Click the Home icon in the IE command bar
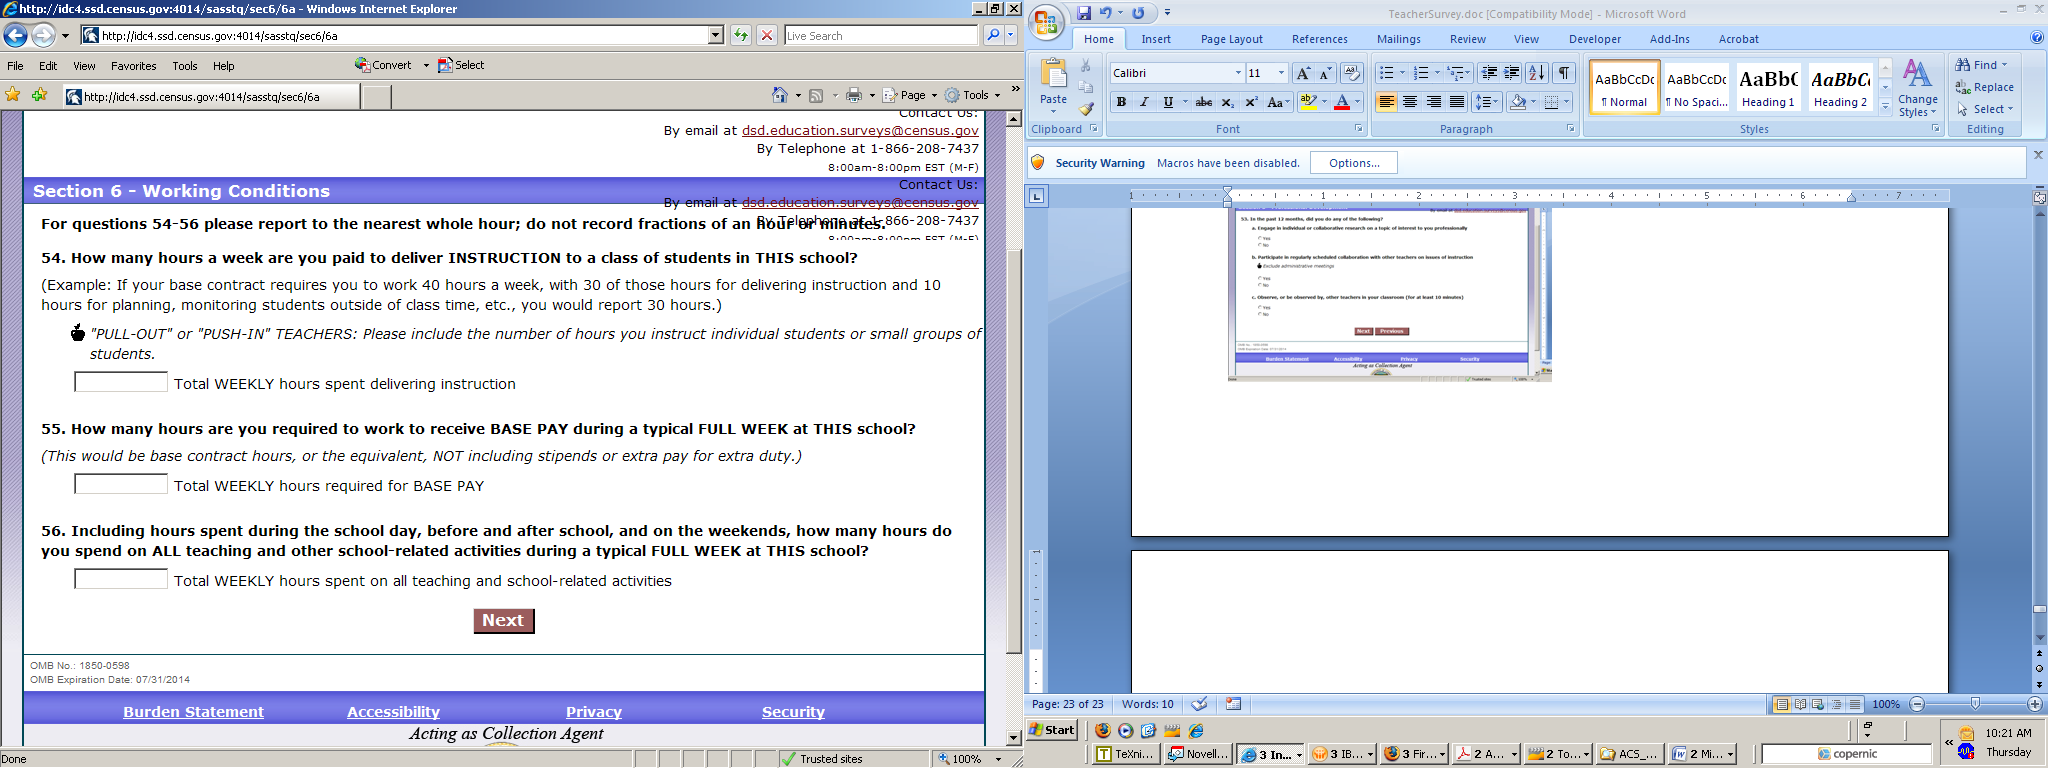 pyautogui.click(x=780, y=95)
